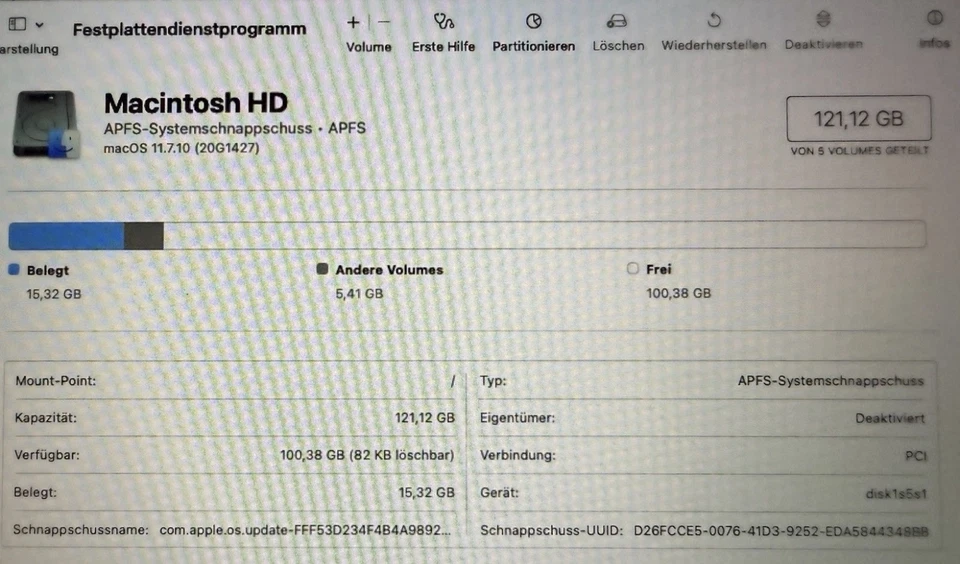Run Erste Hilfe stethoscope icon
This screenshot has height=564, width=960.
443,22
